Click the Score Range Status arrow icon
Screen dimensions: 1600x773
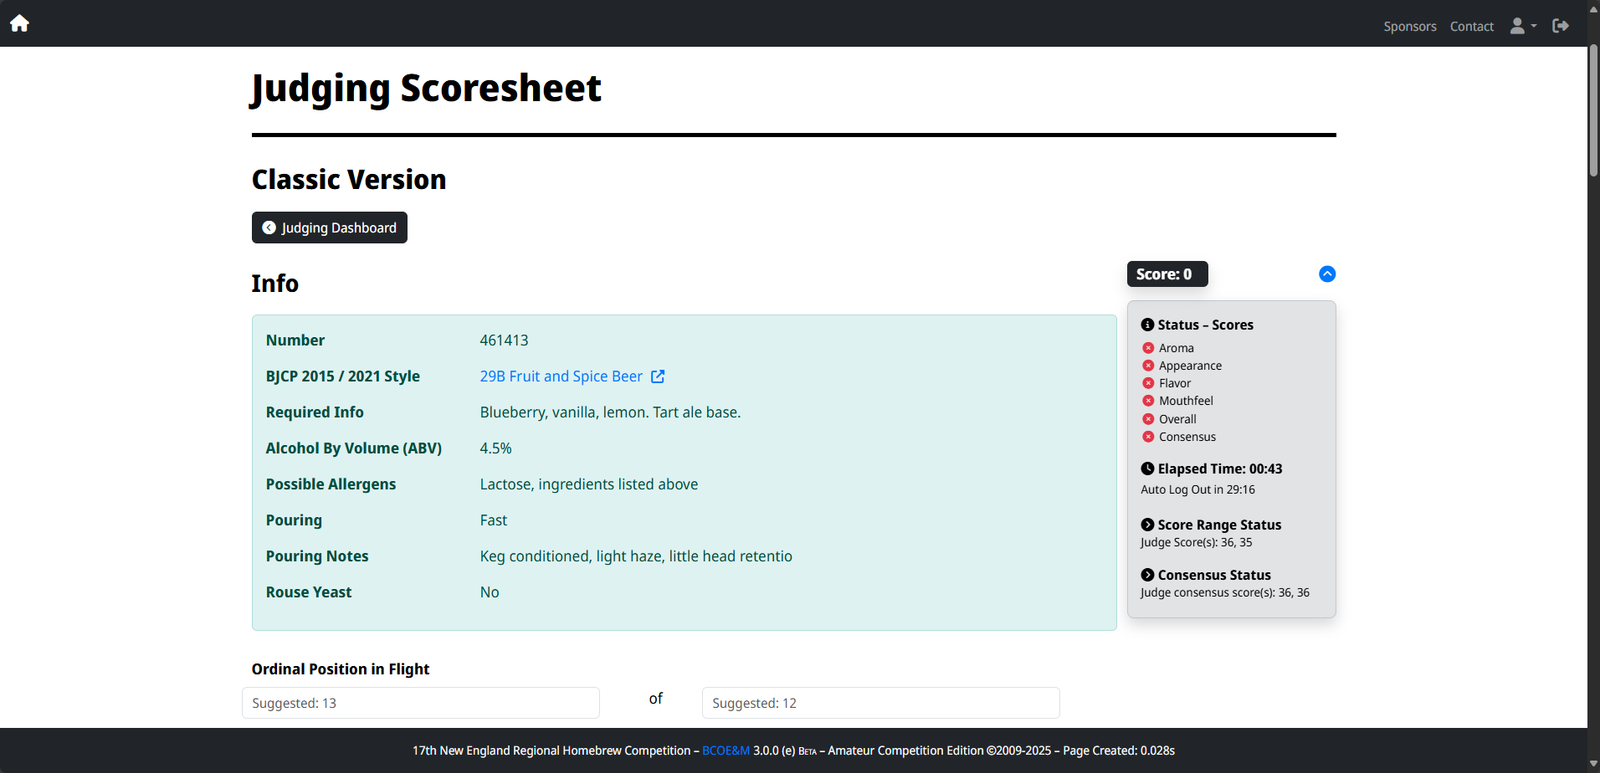(1148, 524)
